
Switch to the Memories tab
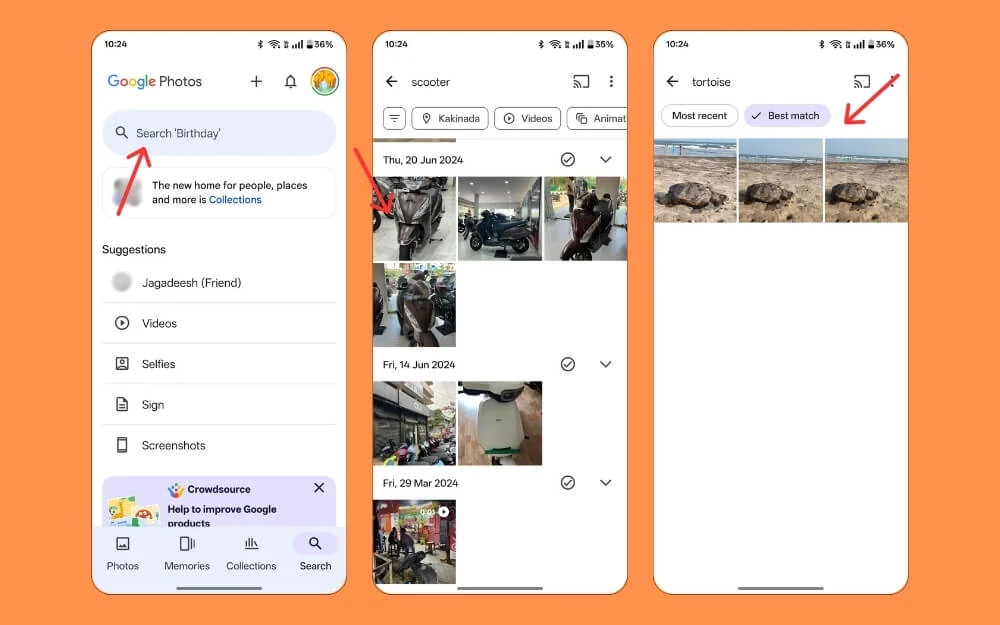click(x=187, y=553)
